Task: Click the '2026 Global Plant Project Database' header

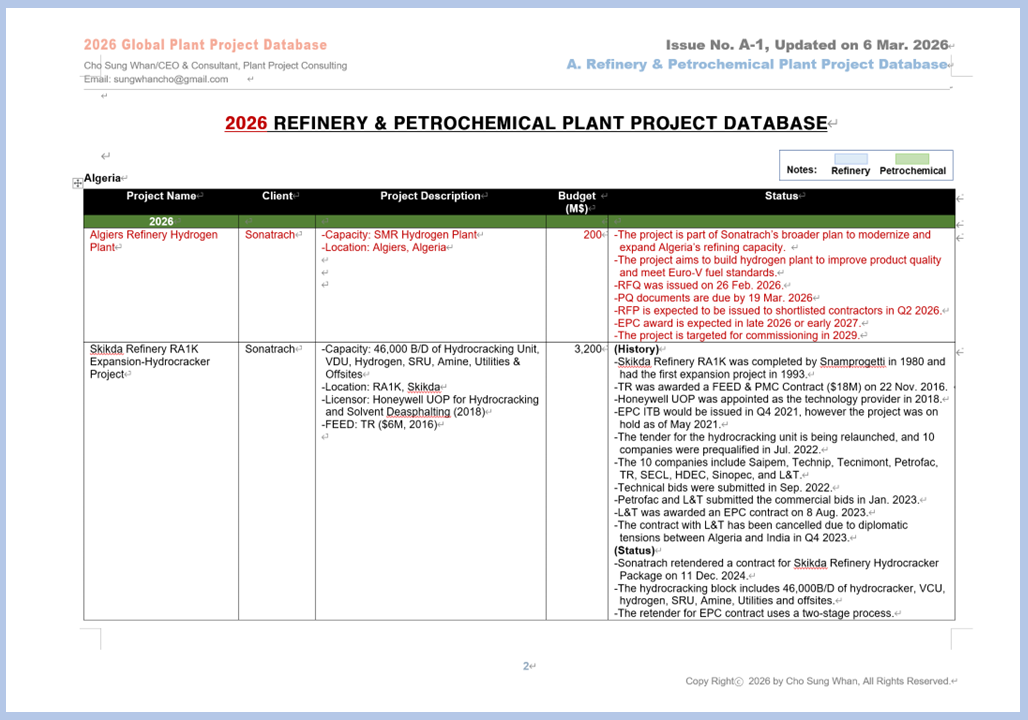Action: point(205,45)
